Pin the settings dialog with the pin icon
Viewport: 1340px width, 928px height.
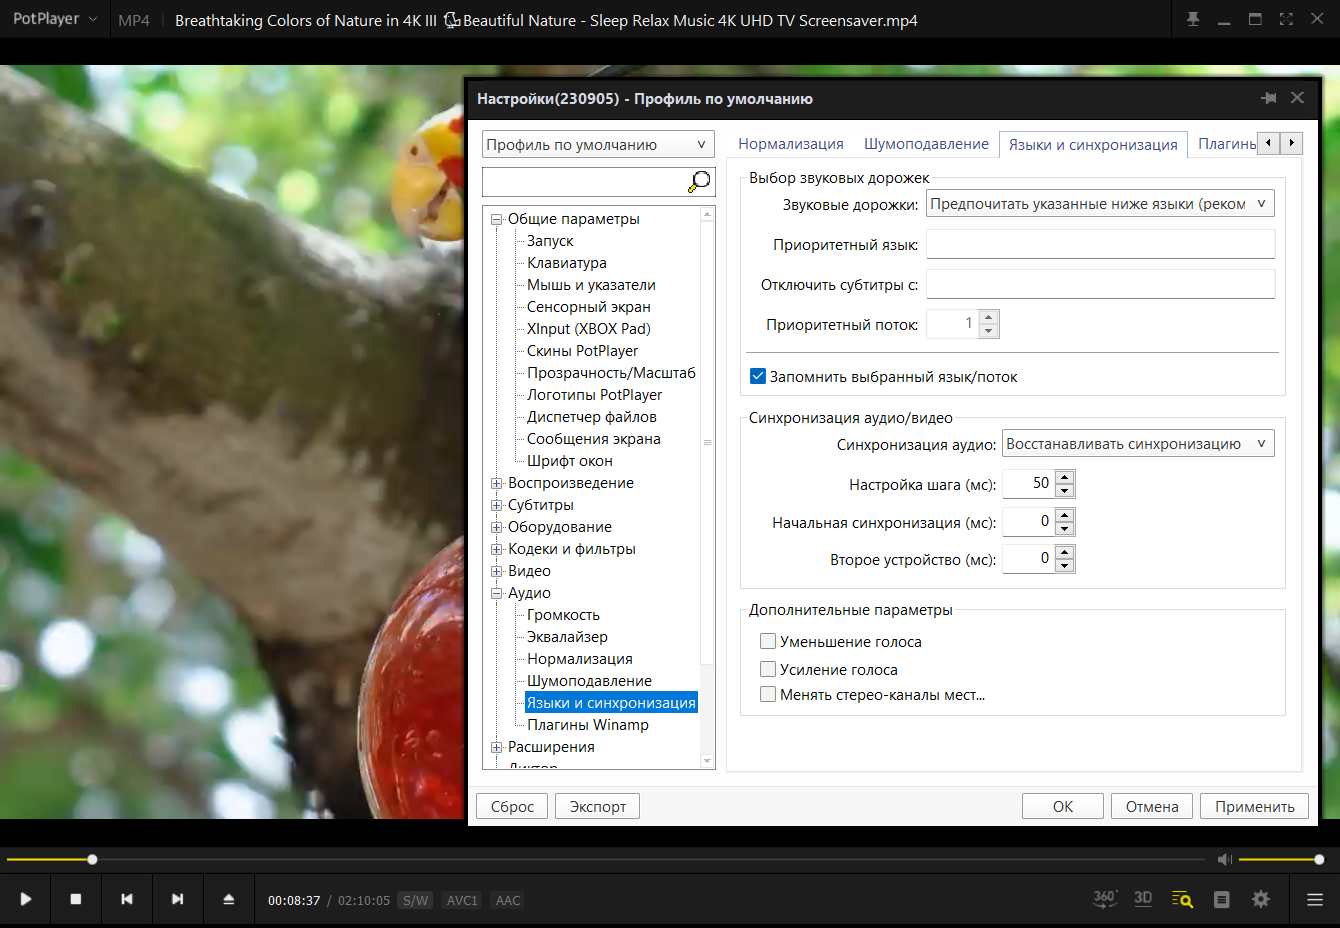click(x=1269, y=98)
